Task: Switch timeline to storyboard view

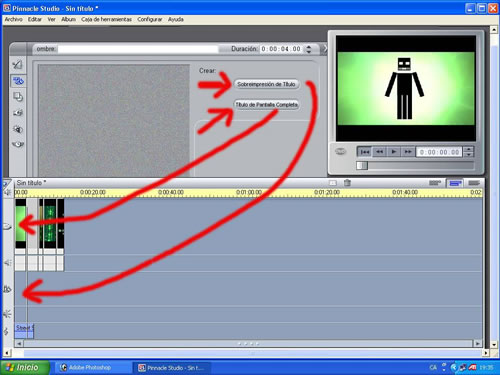Action: coord(435,183)
